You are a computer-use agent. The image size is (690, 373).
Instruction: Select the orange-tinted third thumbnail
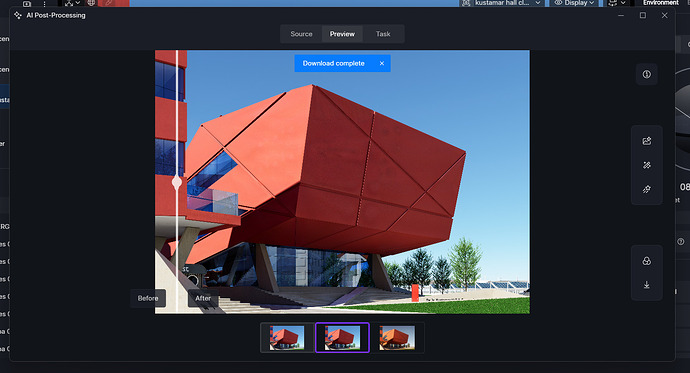tap(397, 338)
